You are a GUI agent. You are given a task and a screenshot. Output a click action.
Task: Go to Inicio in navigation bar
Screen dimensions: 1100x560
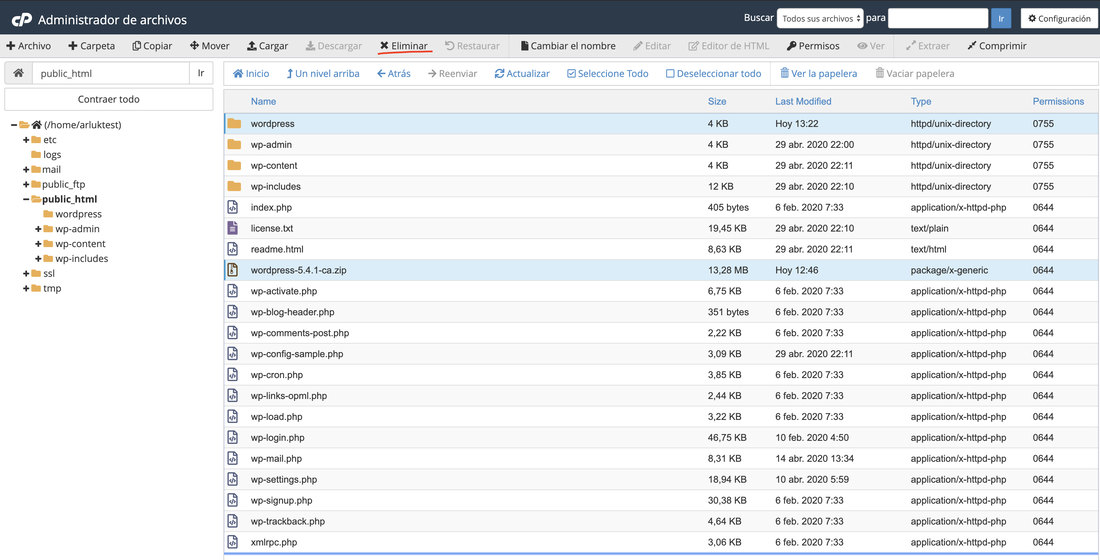point(251,74)
